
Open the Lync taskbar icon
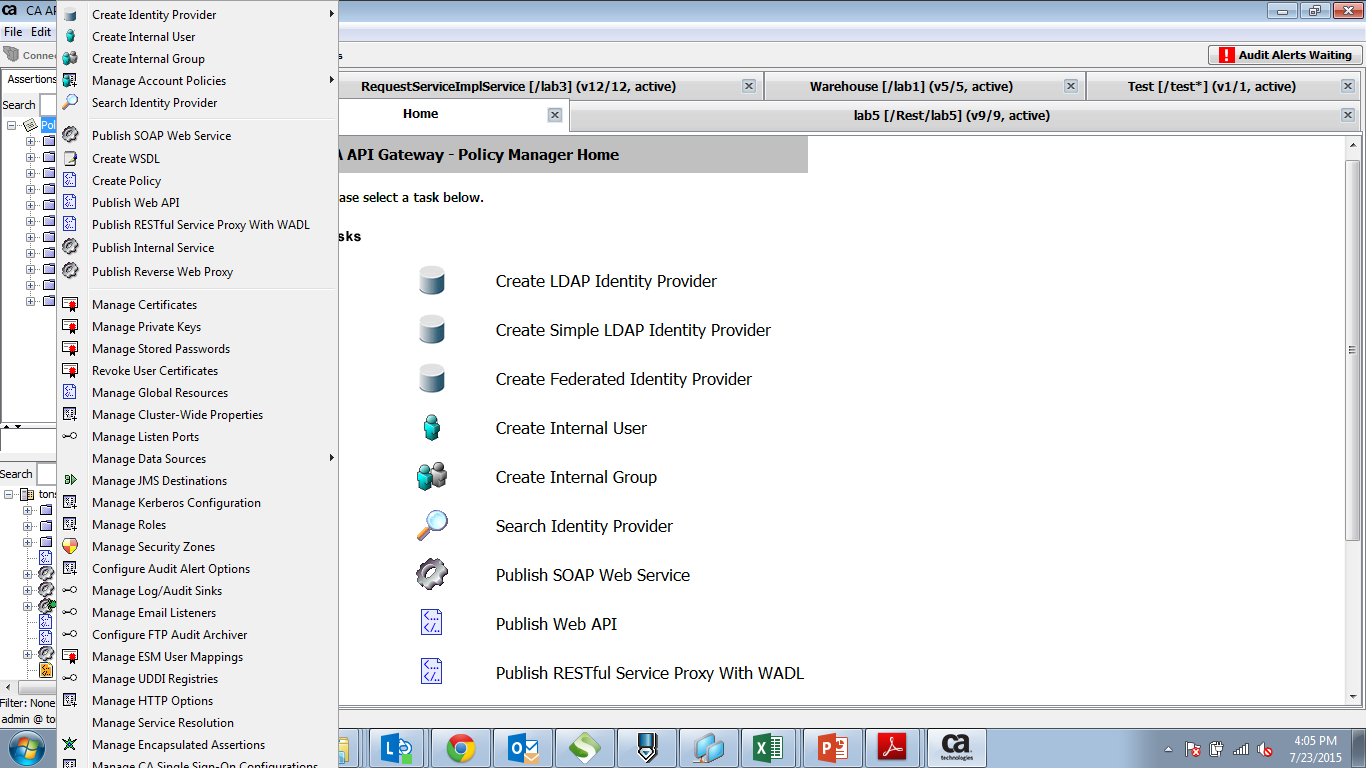click(x=399, y=748)
